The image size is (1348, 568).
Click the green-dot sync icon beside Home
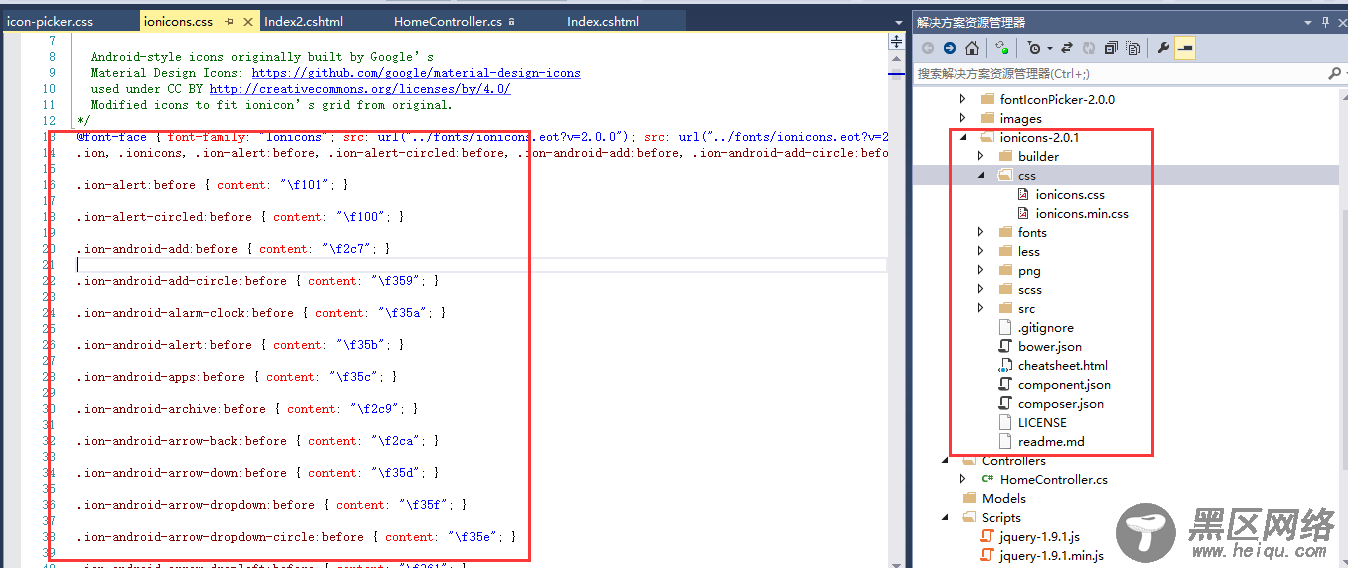(x=1001, y=48)
